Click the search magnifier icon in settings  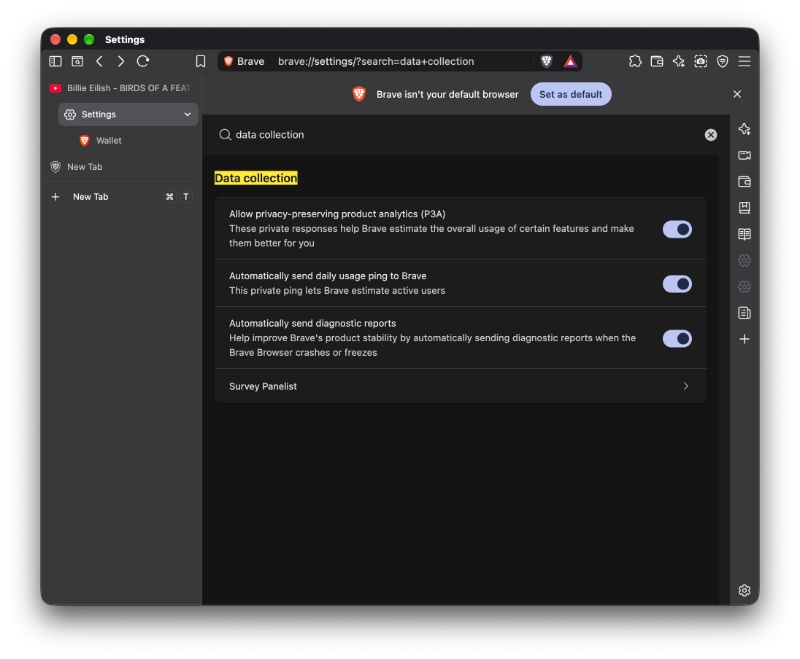pos(225,135)
